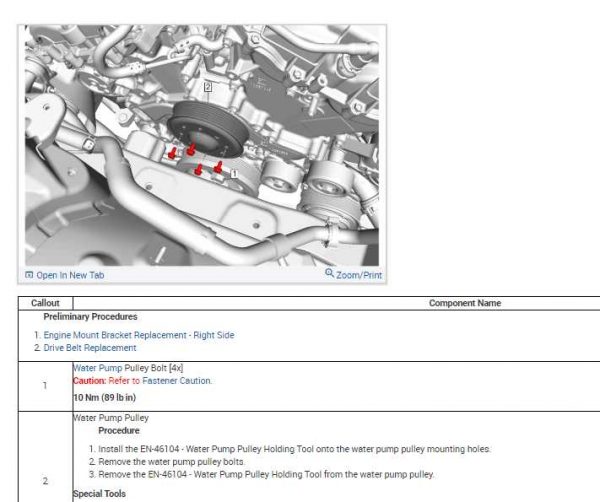Follow the Water Pump link in callout 1
This screenshot has width=600, height=502.
pos(98,368)
